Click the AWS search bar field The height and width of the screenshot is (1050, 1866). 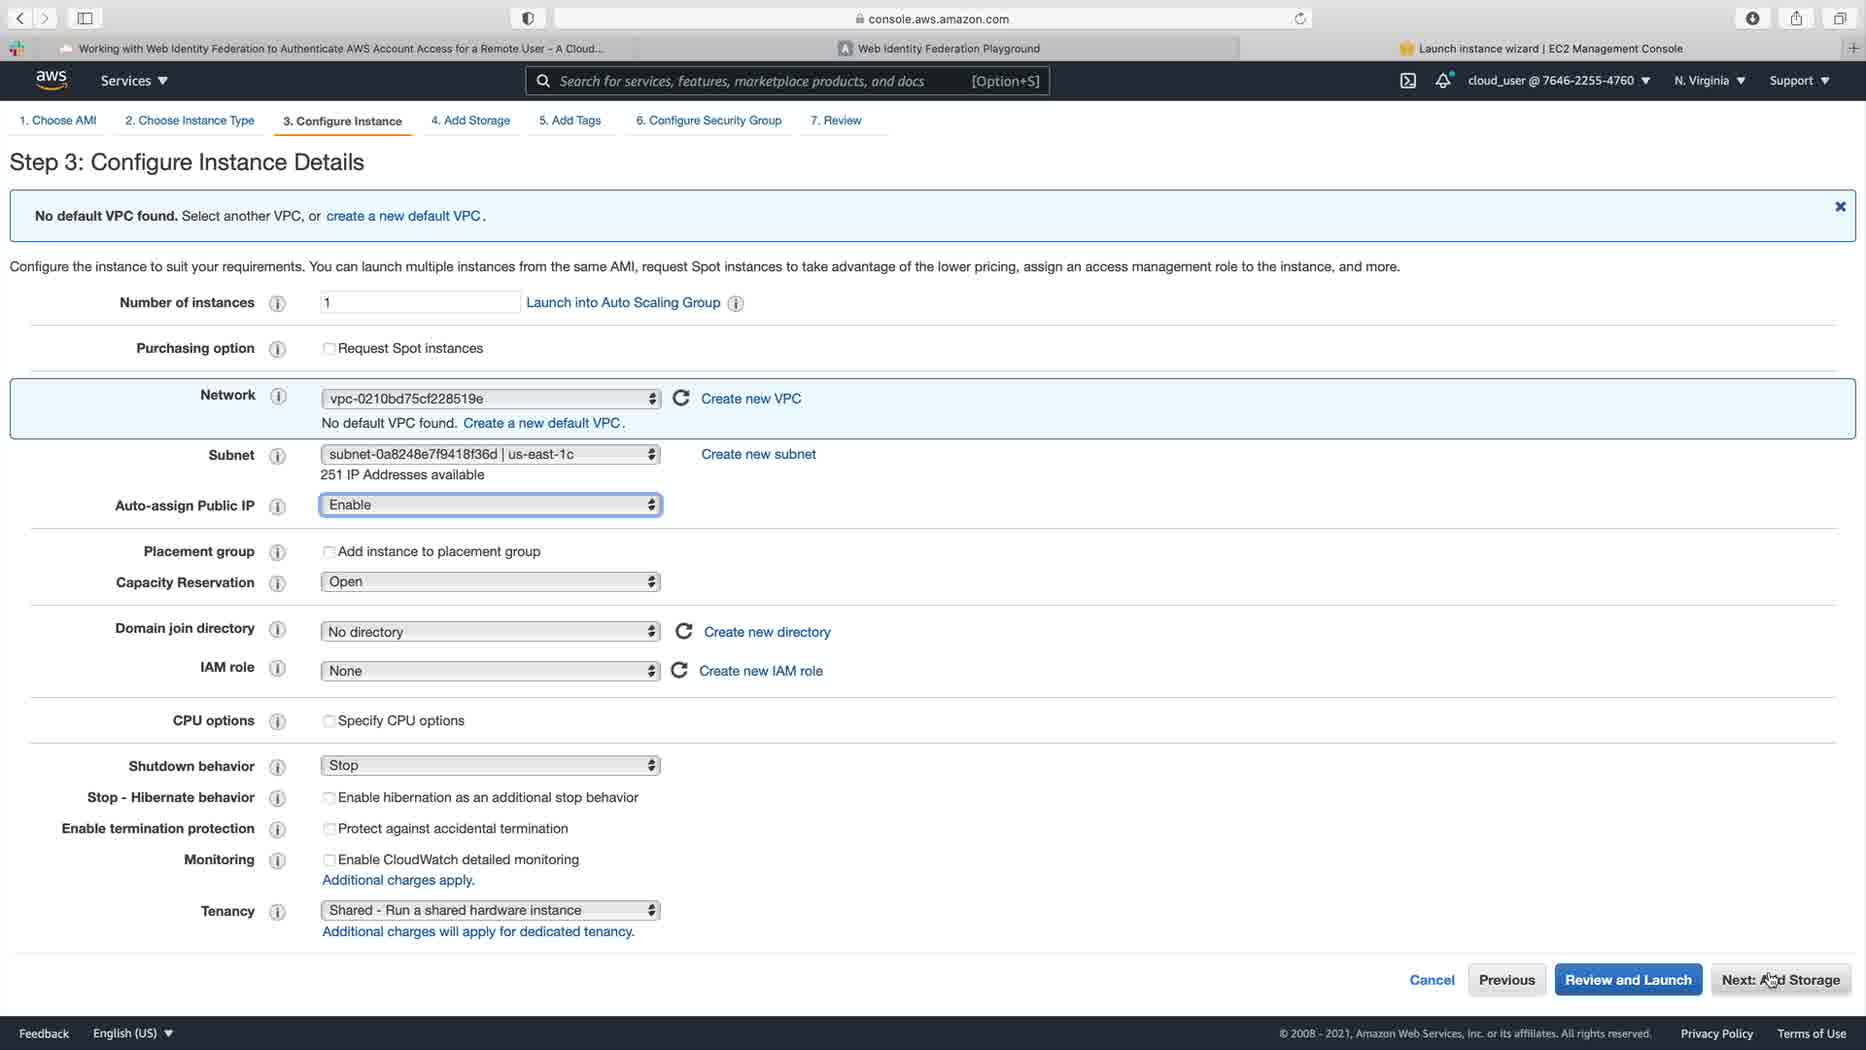[x=788, y=81]
